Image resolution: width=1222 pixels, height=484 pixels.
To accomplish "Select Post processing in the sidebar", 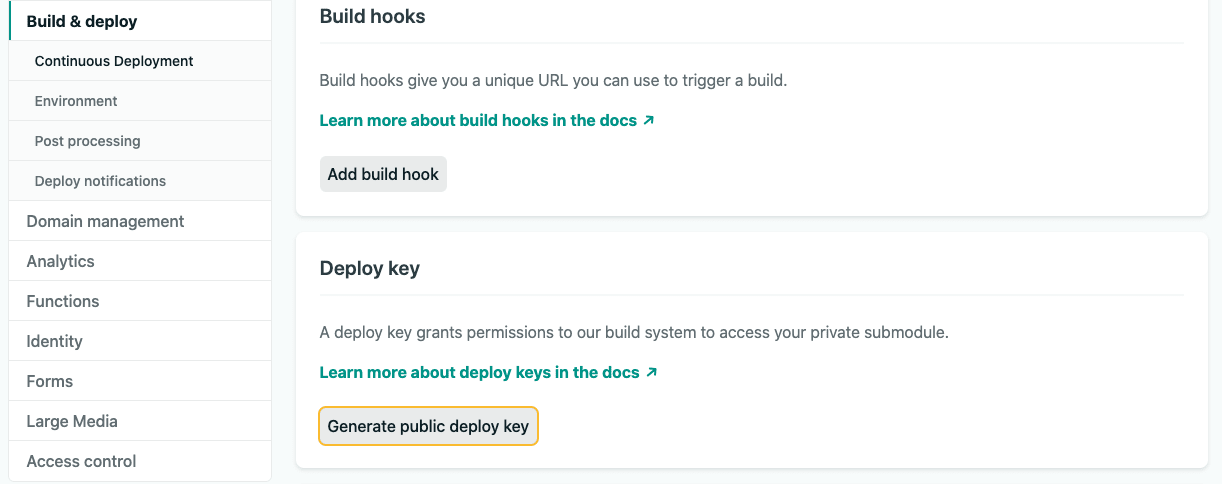I will [x=140, y=141].
